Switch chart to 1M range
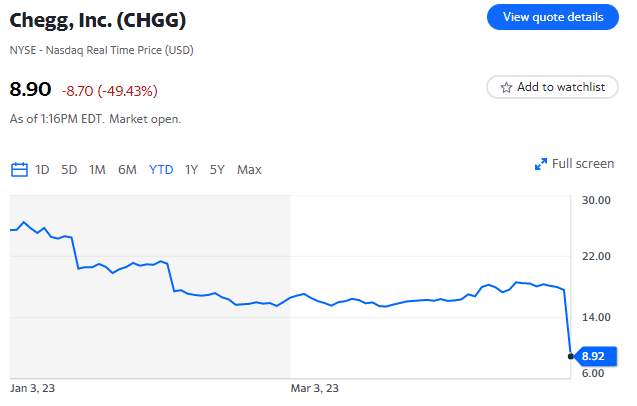Image resolution: width=637 pixels, height=406 pixels. 97,169
